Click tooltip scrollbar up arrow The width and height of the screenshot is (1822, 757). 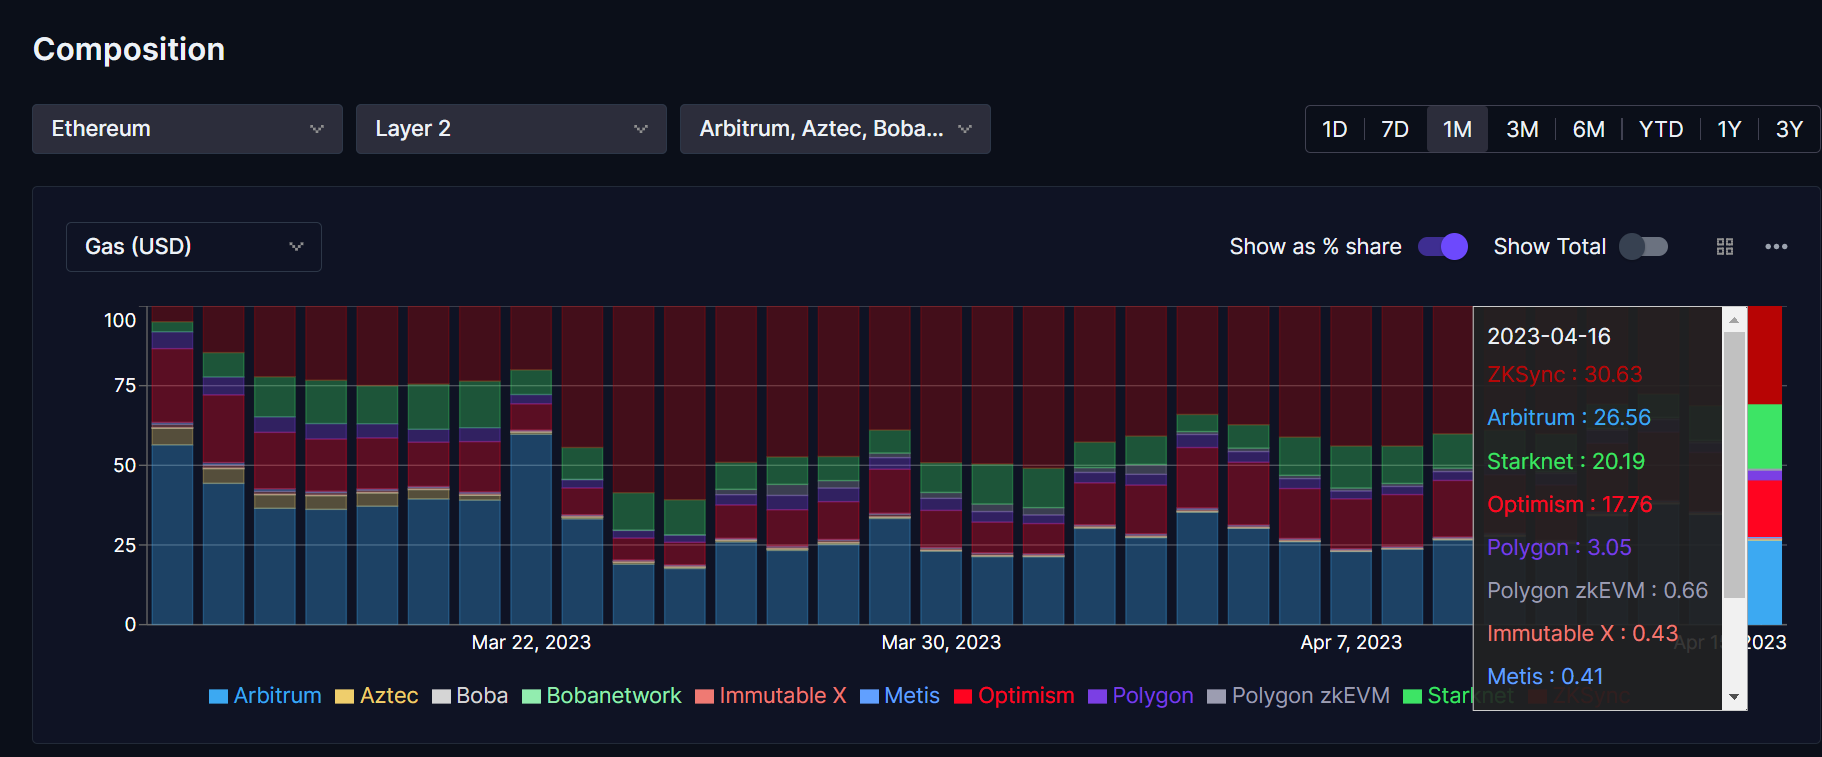[x=1734, y=320]
